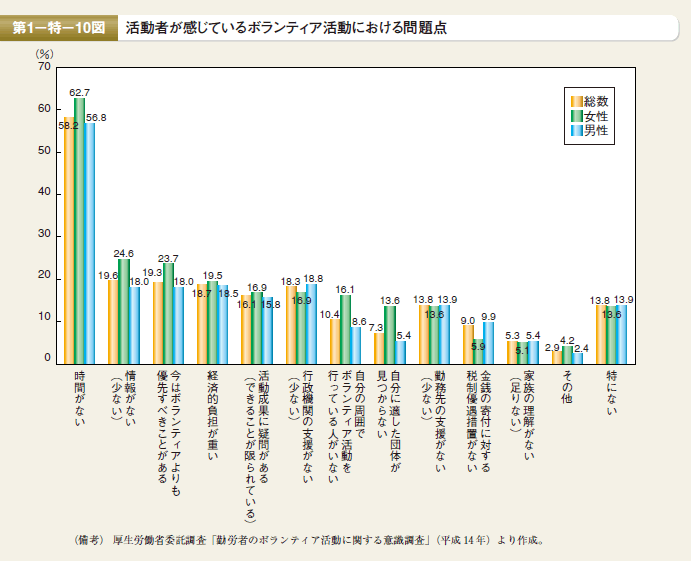Click the 24.6 value label
This screenshot has width=691, height=561.
(x=123, y=253)
